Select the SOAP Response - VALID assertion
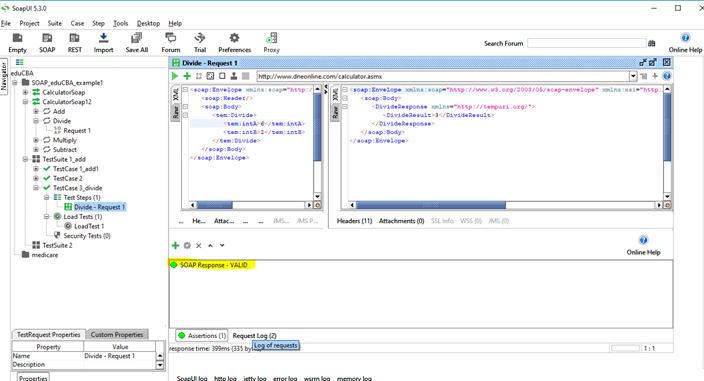This screenshot has height=381, width=704. (212, 265)
